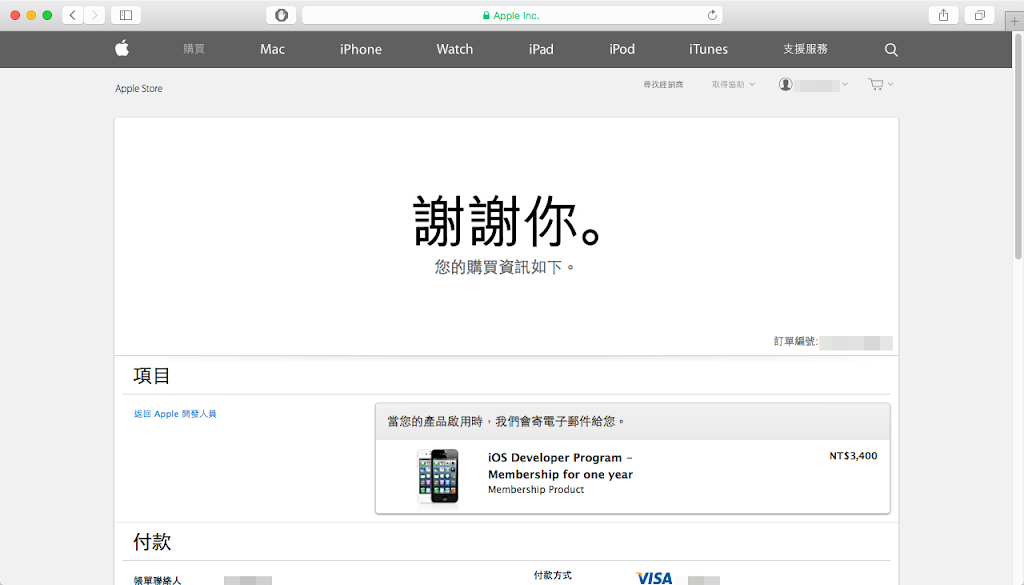Click the 尋找經銷商 link

[x=663, y=85]
